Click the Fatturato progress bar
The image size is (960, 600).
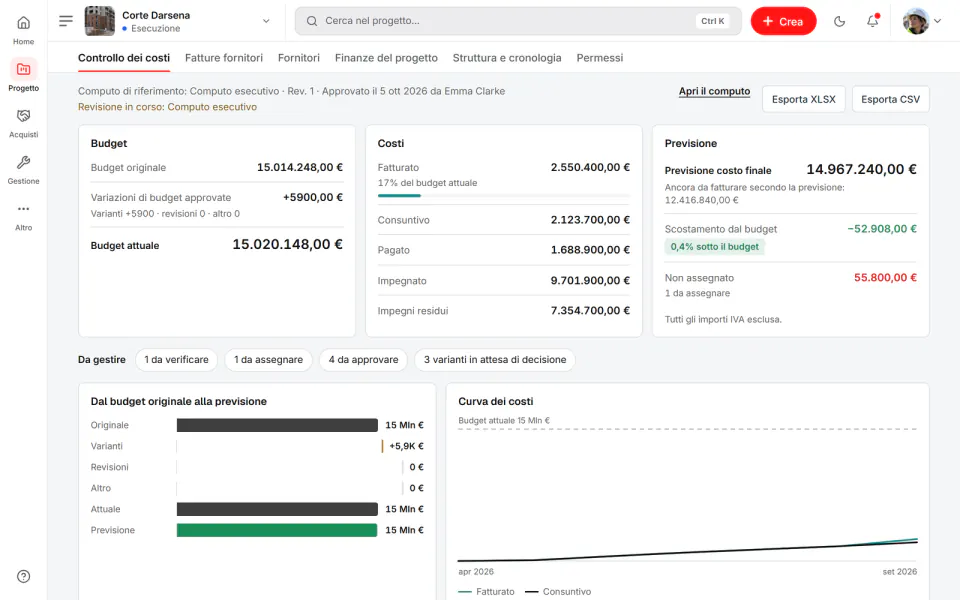(503, 195)
